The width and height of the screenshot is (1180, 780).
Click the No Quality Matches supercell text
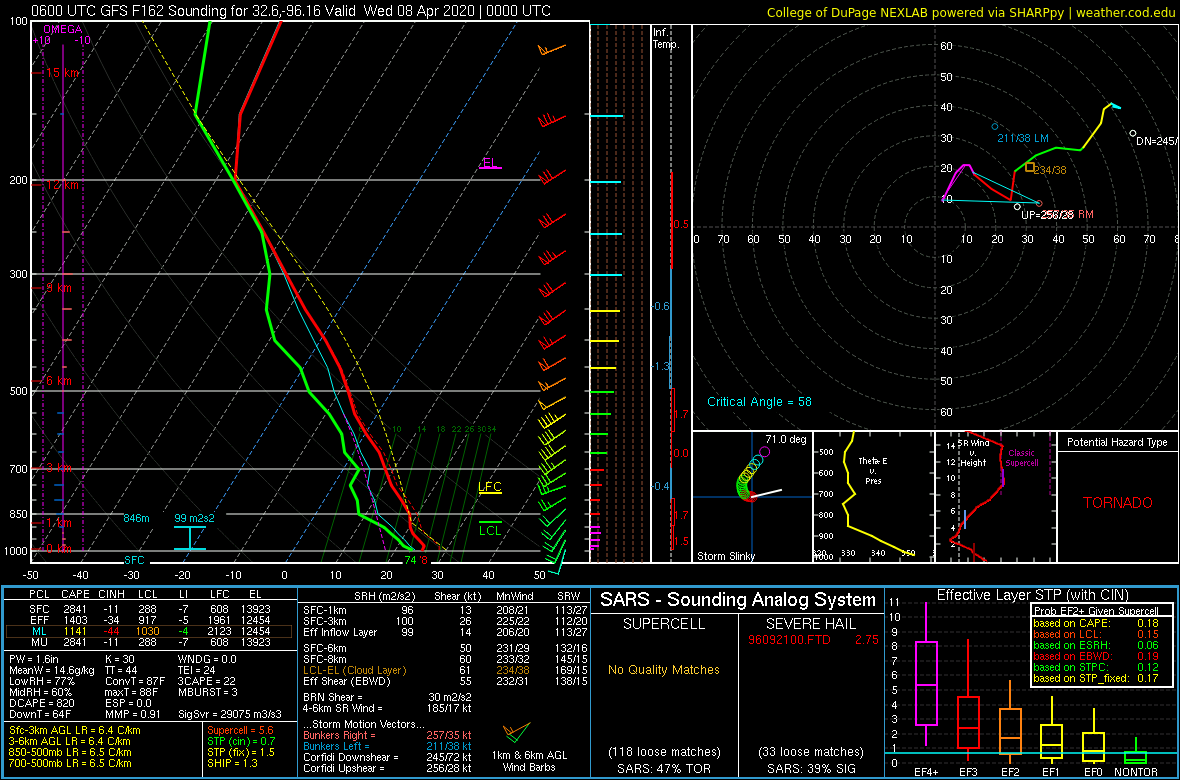pos(664,669)
